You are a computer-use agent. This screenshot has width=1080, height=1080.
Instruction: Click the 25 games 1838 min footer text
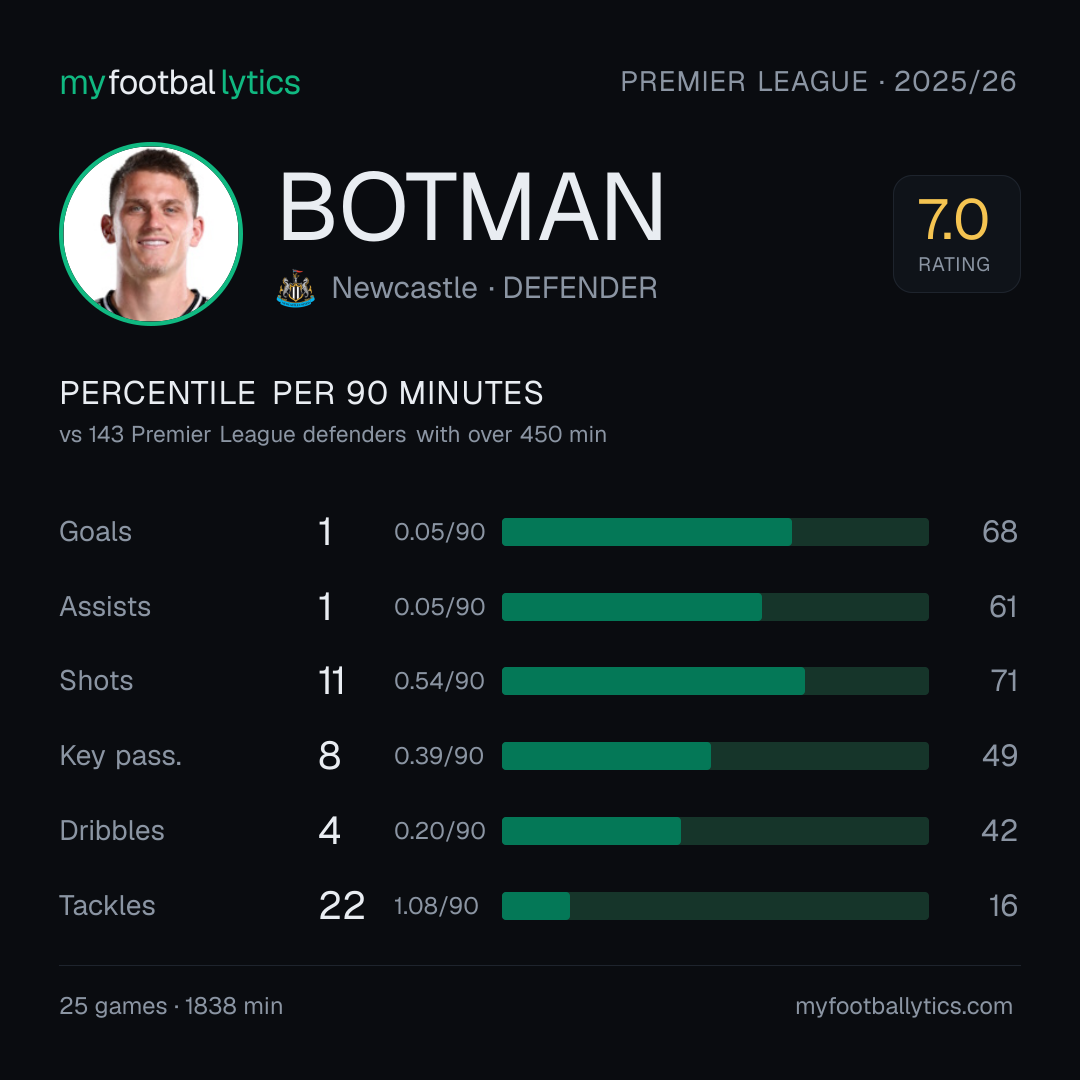pyautogui.click(x=171, y=1006)
